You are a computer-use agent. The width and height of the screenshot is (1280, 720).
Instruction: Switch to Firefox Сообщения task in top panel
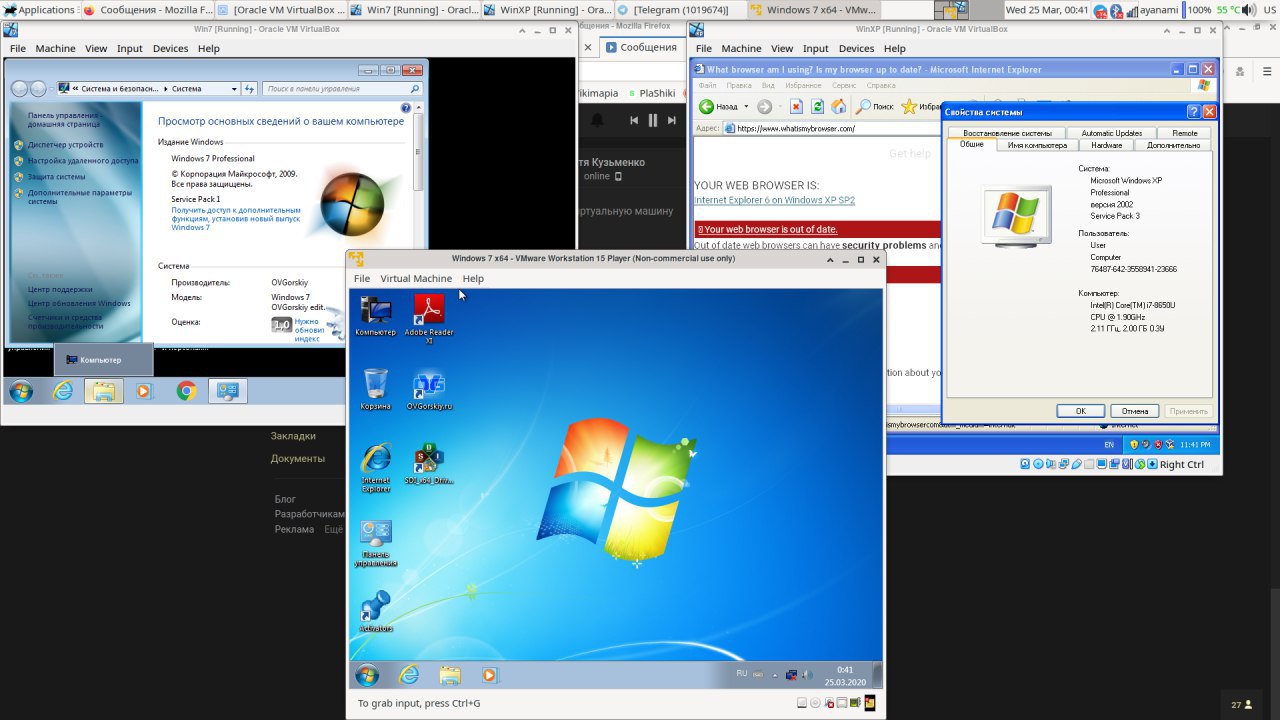[146, 10]
